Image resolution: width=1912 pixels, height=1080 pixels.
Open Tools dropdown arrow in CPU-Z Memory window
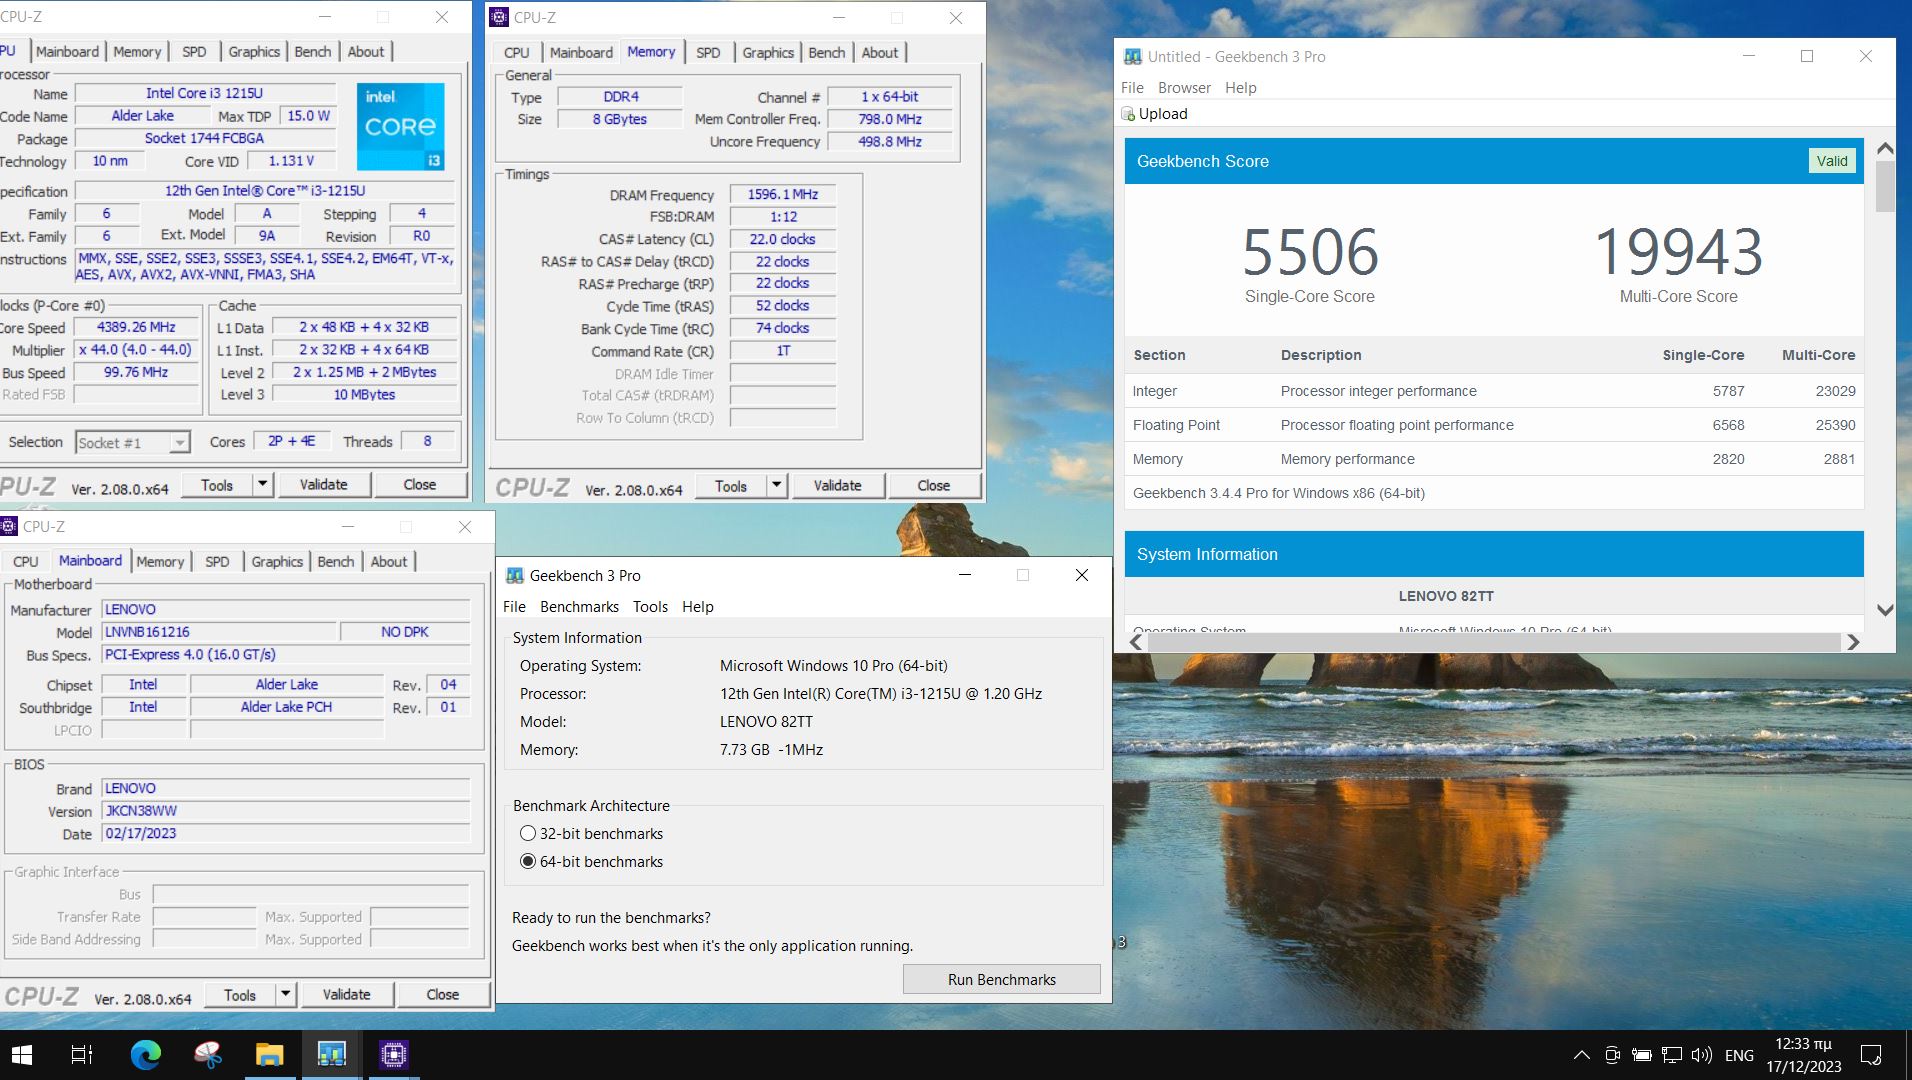click(x=776, y=485)
